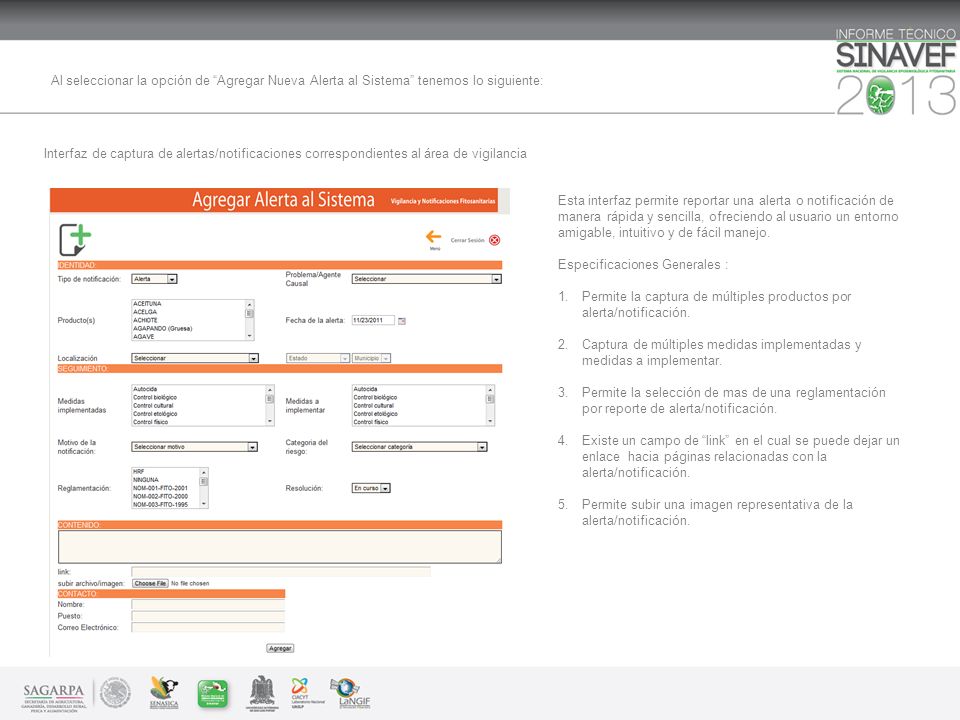The image size is (960, 720).
Task: Click the Medidas a implementar list scrollbar
Action: (x=490, y=405)
